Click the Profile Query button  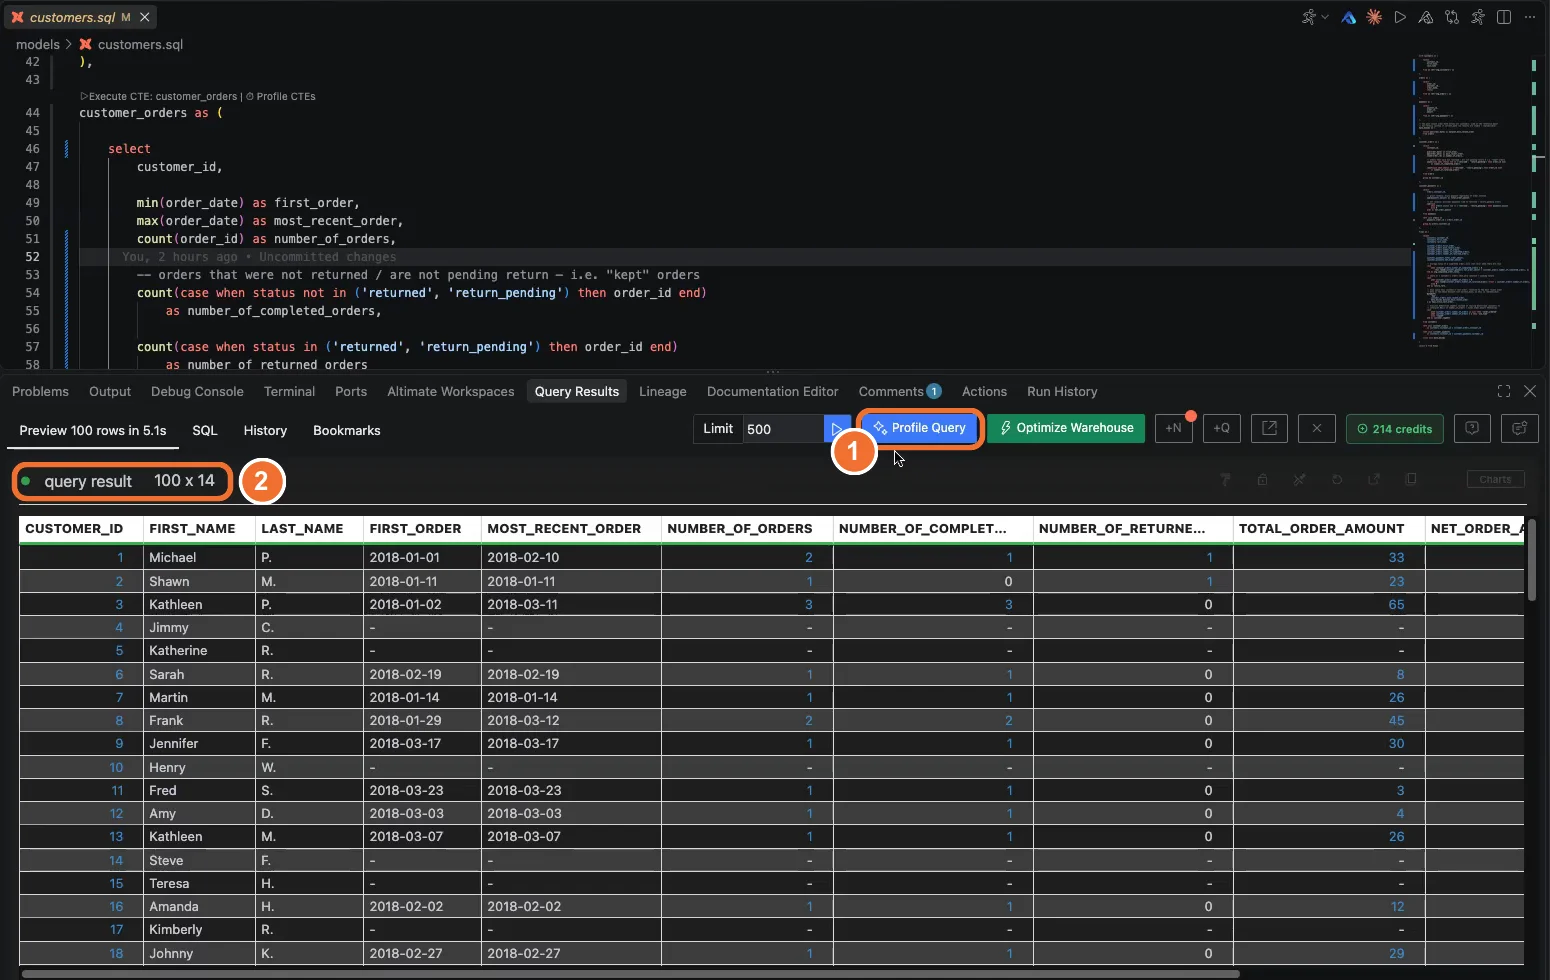coord(920,428)
